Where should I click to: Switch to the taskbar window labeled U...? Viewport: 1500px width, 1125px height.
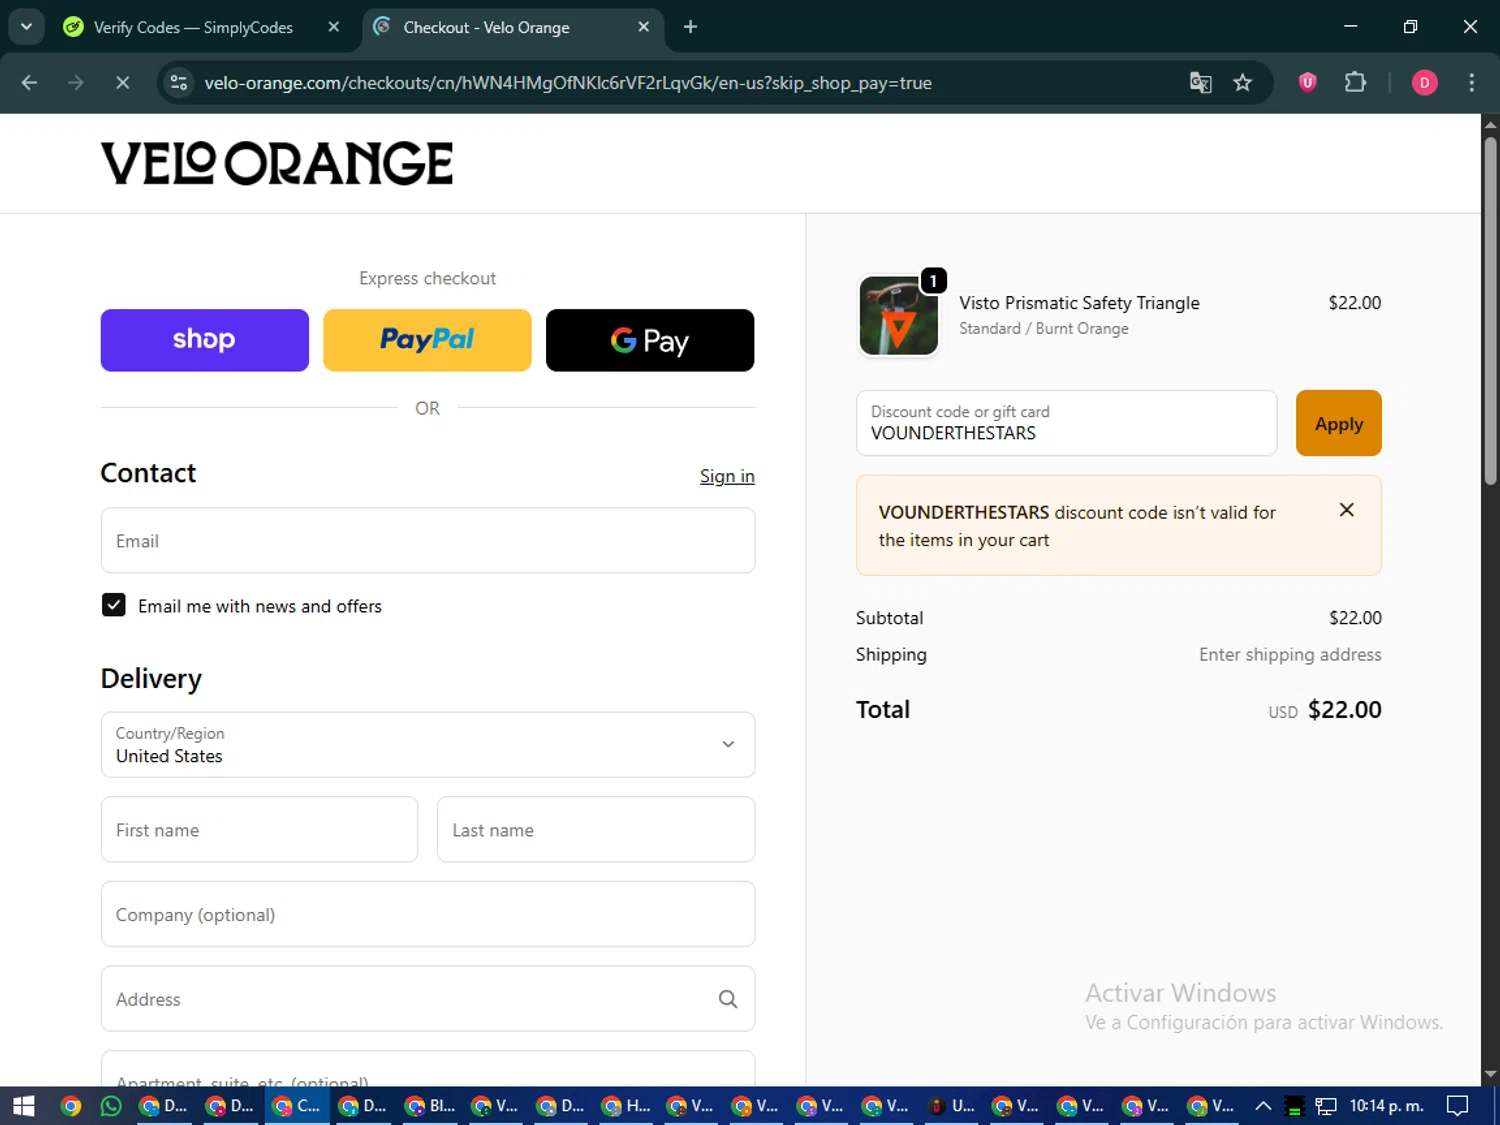[952, 1106]
